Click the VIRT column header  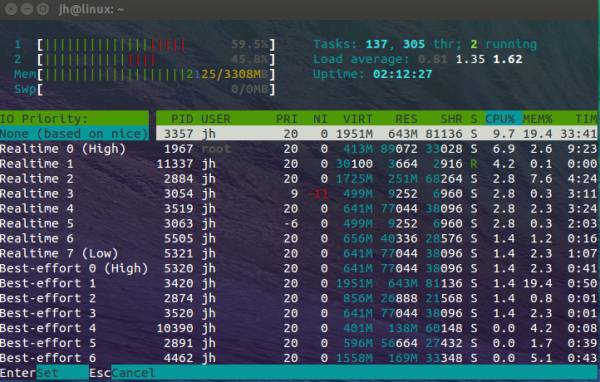pos(357,119)
